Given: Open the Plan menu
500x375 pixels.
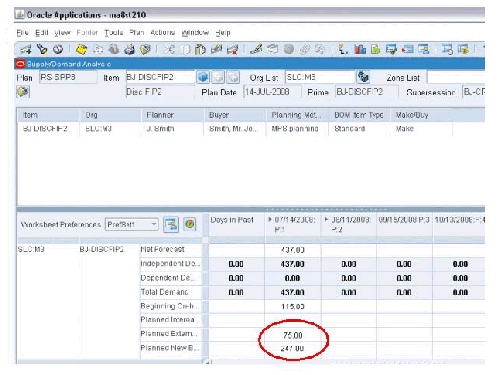Looking at the screenshot, I should click(x=137, y=33).
